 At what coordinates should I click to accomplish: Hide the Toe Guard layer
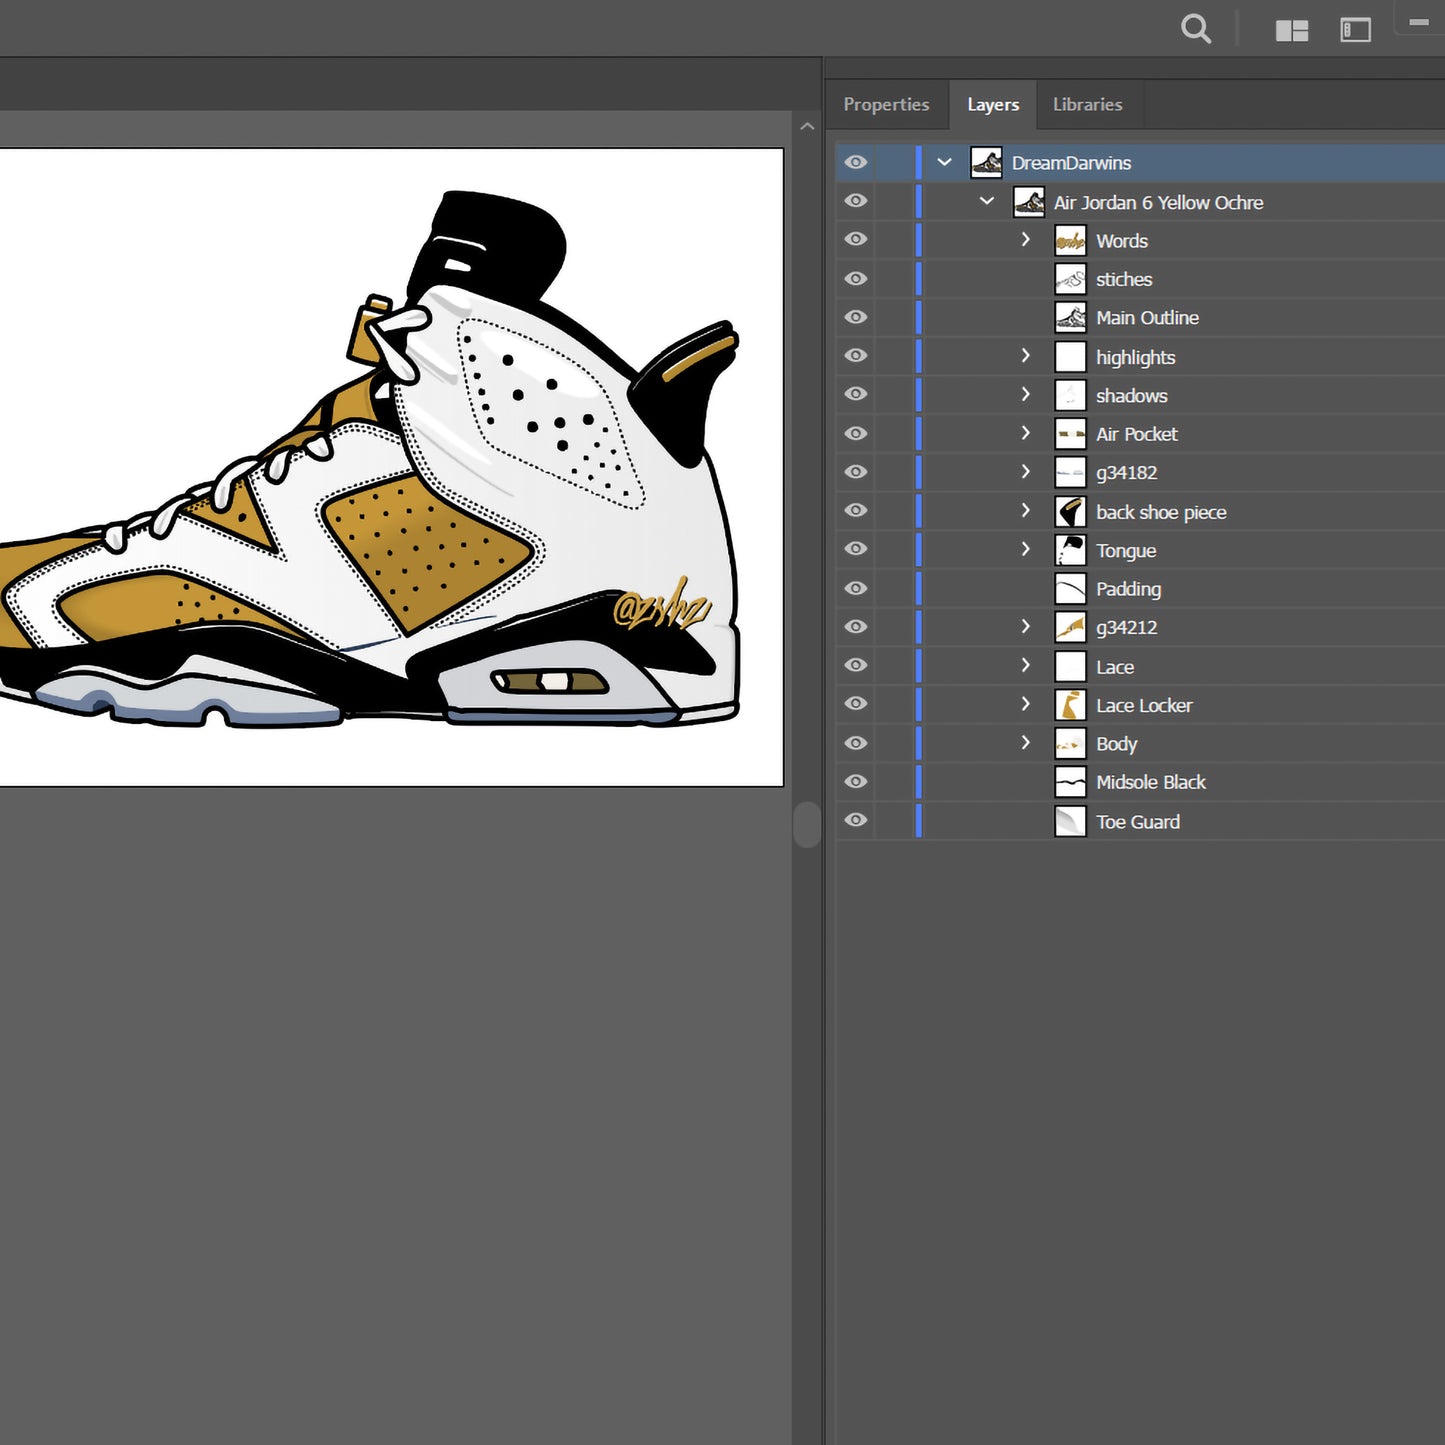[856, 820]
